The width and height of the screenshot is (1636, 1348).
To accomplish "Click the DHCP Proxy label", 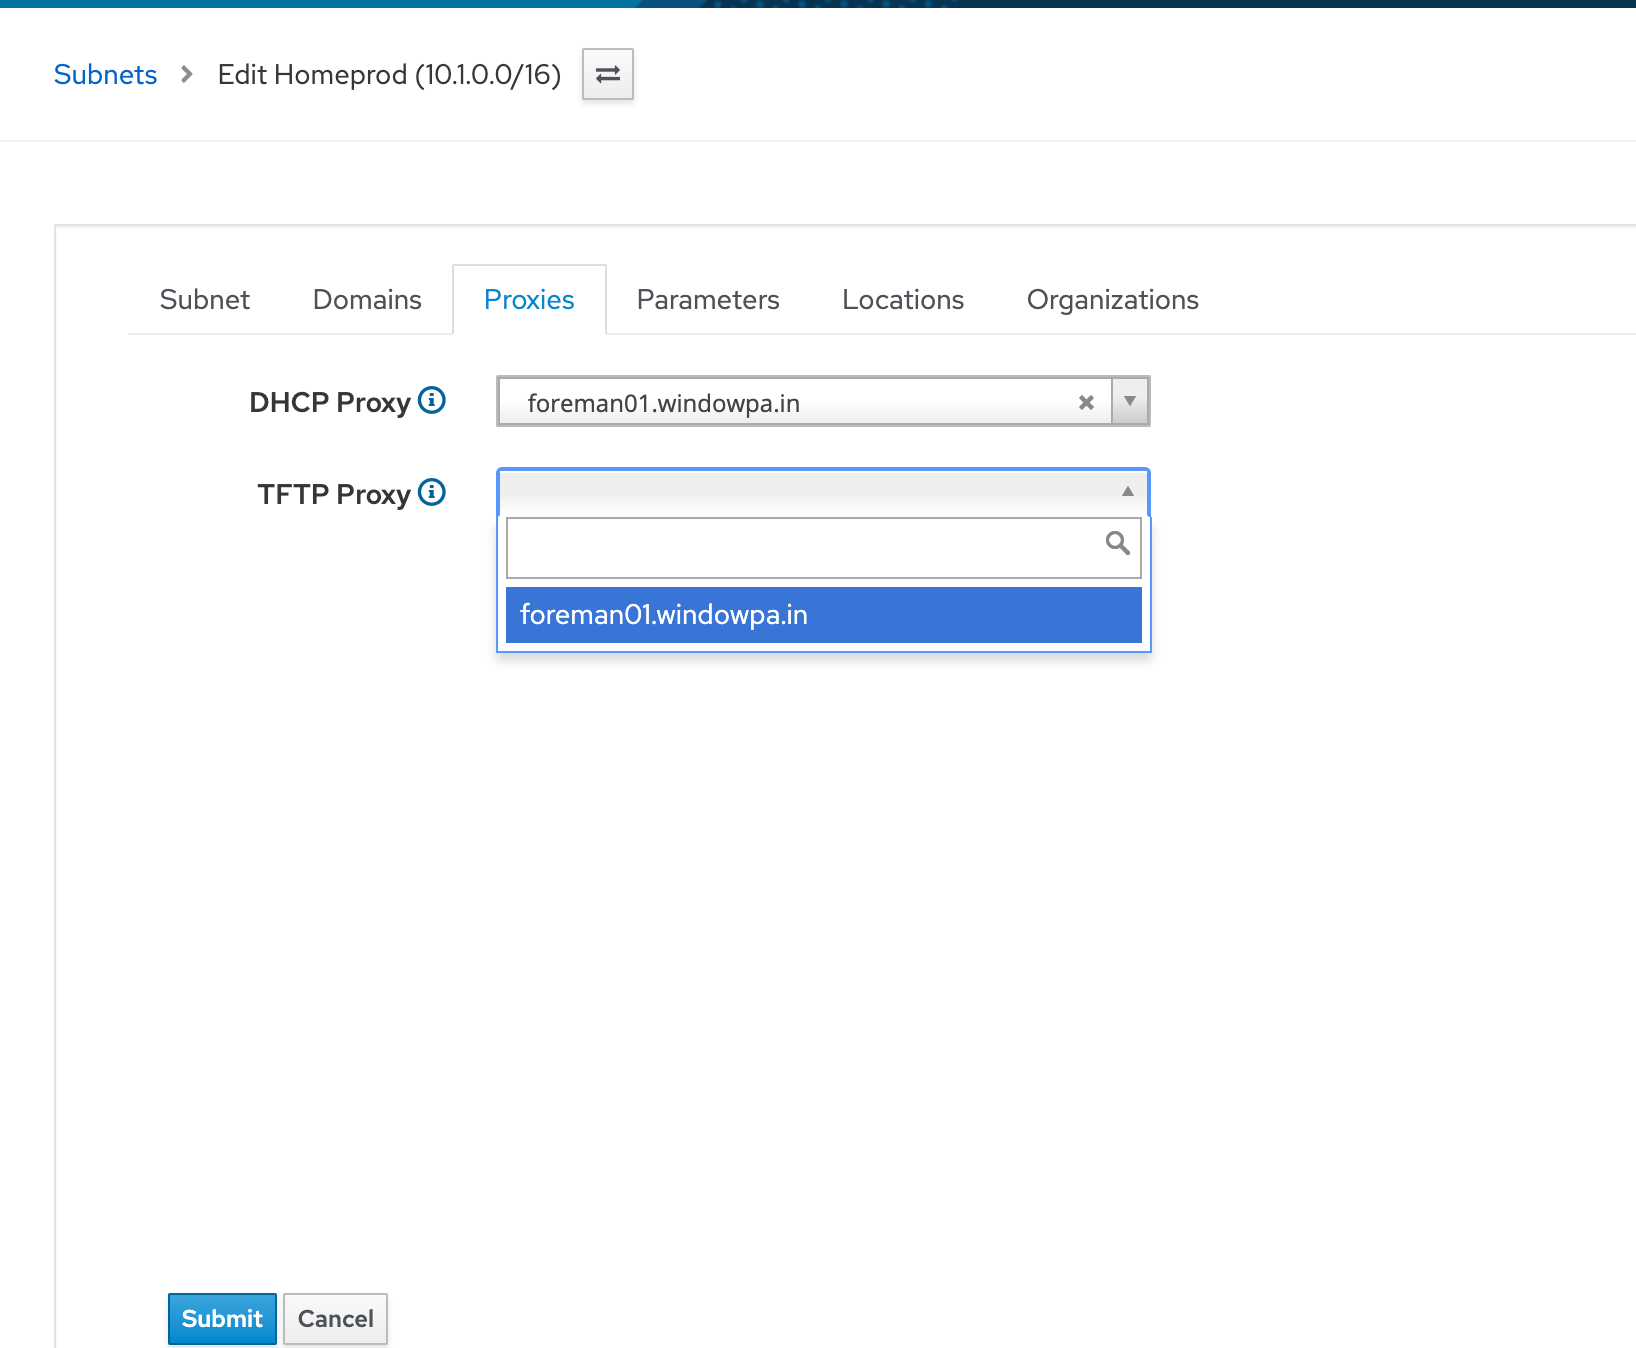I will 330,402.
